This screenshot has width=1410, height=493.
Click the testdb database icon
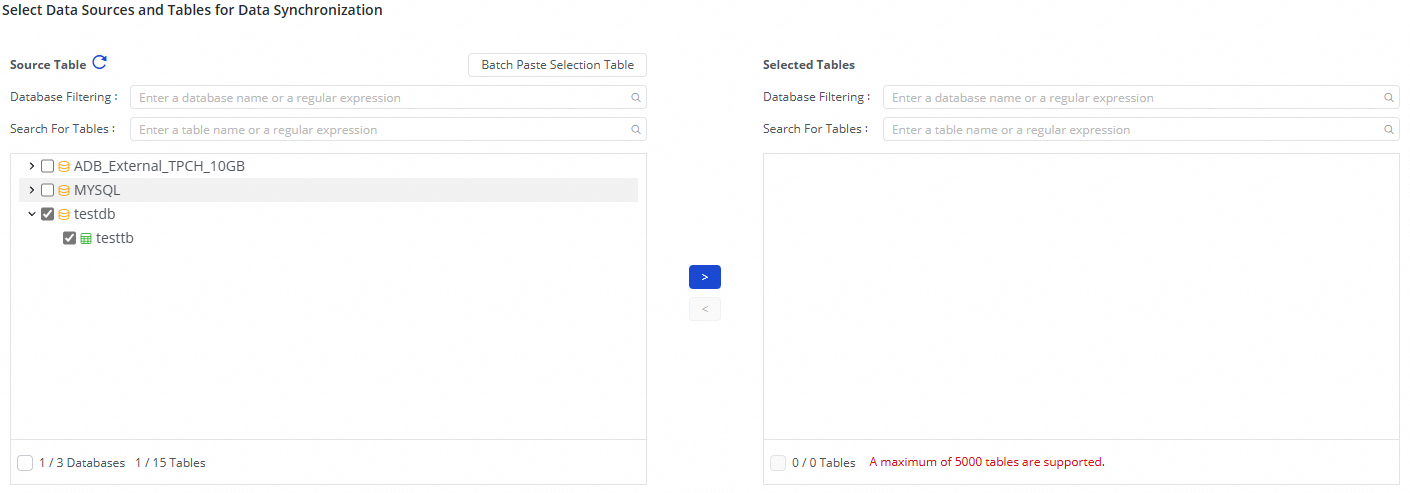(64, 214)
